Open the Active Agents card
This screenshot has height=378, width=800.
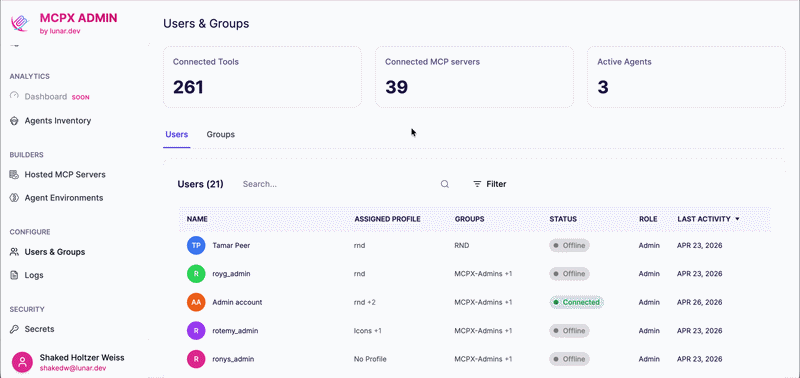[x=686, y=77]
